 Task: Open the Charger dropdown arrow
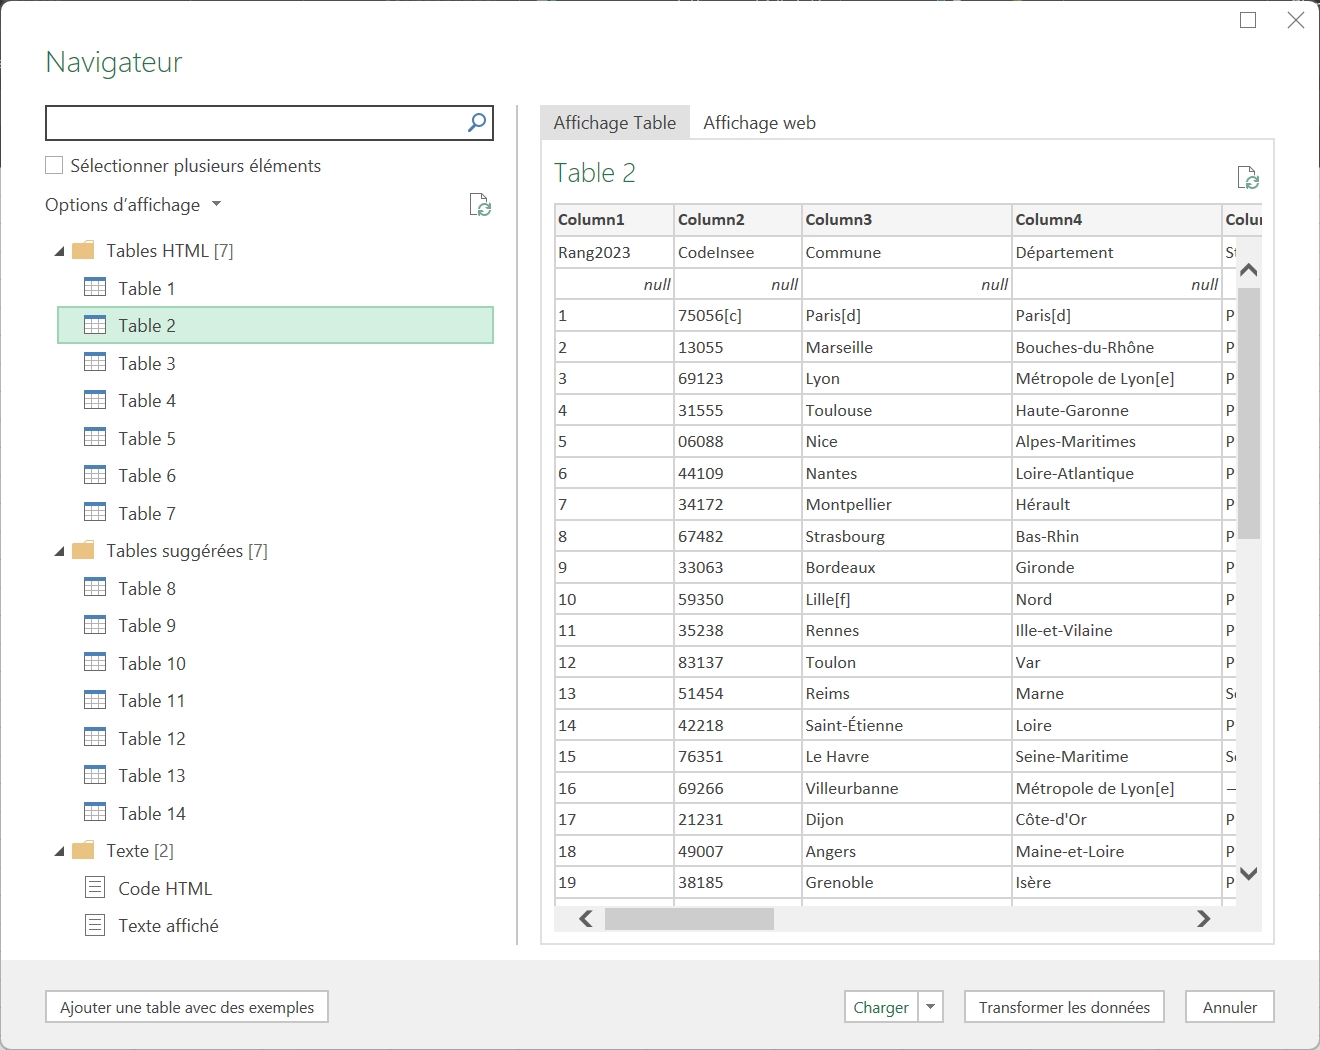931,1007
